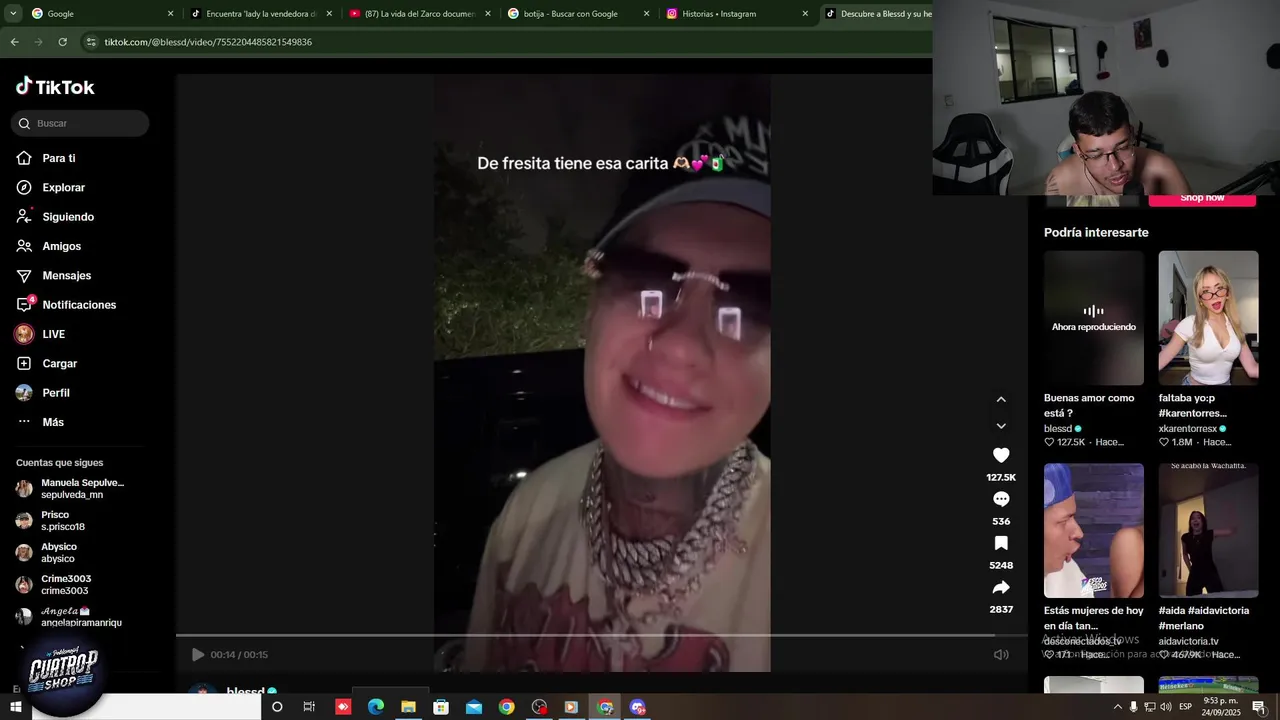This screenshot has height=720, width=1280.
Task: Open the comments on the video
Action: click(1001, 499)
